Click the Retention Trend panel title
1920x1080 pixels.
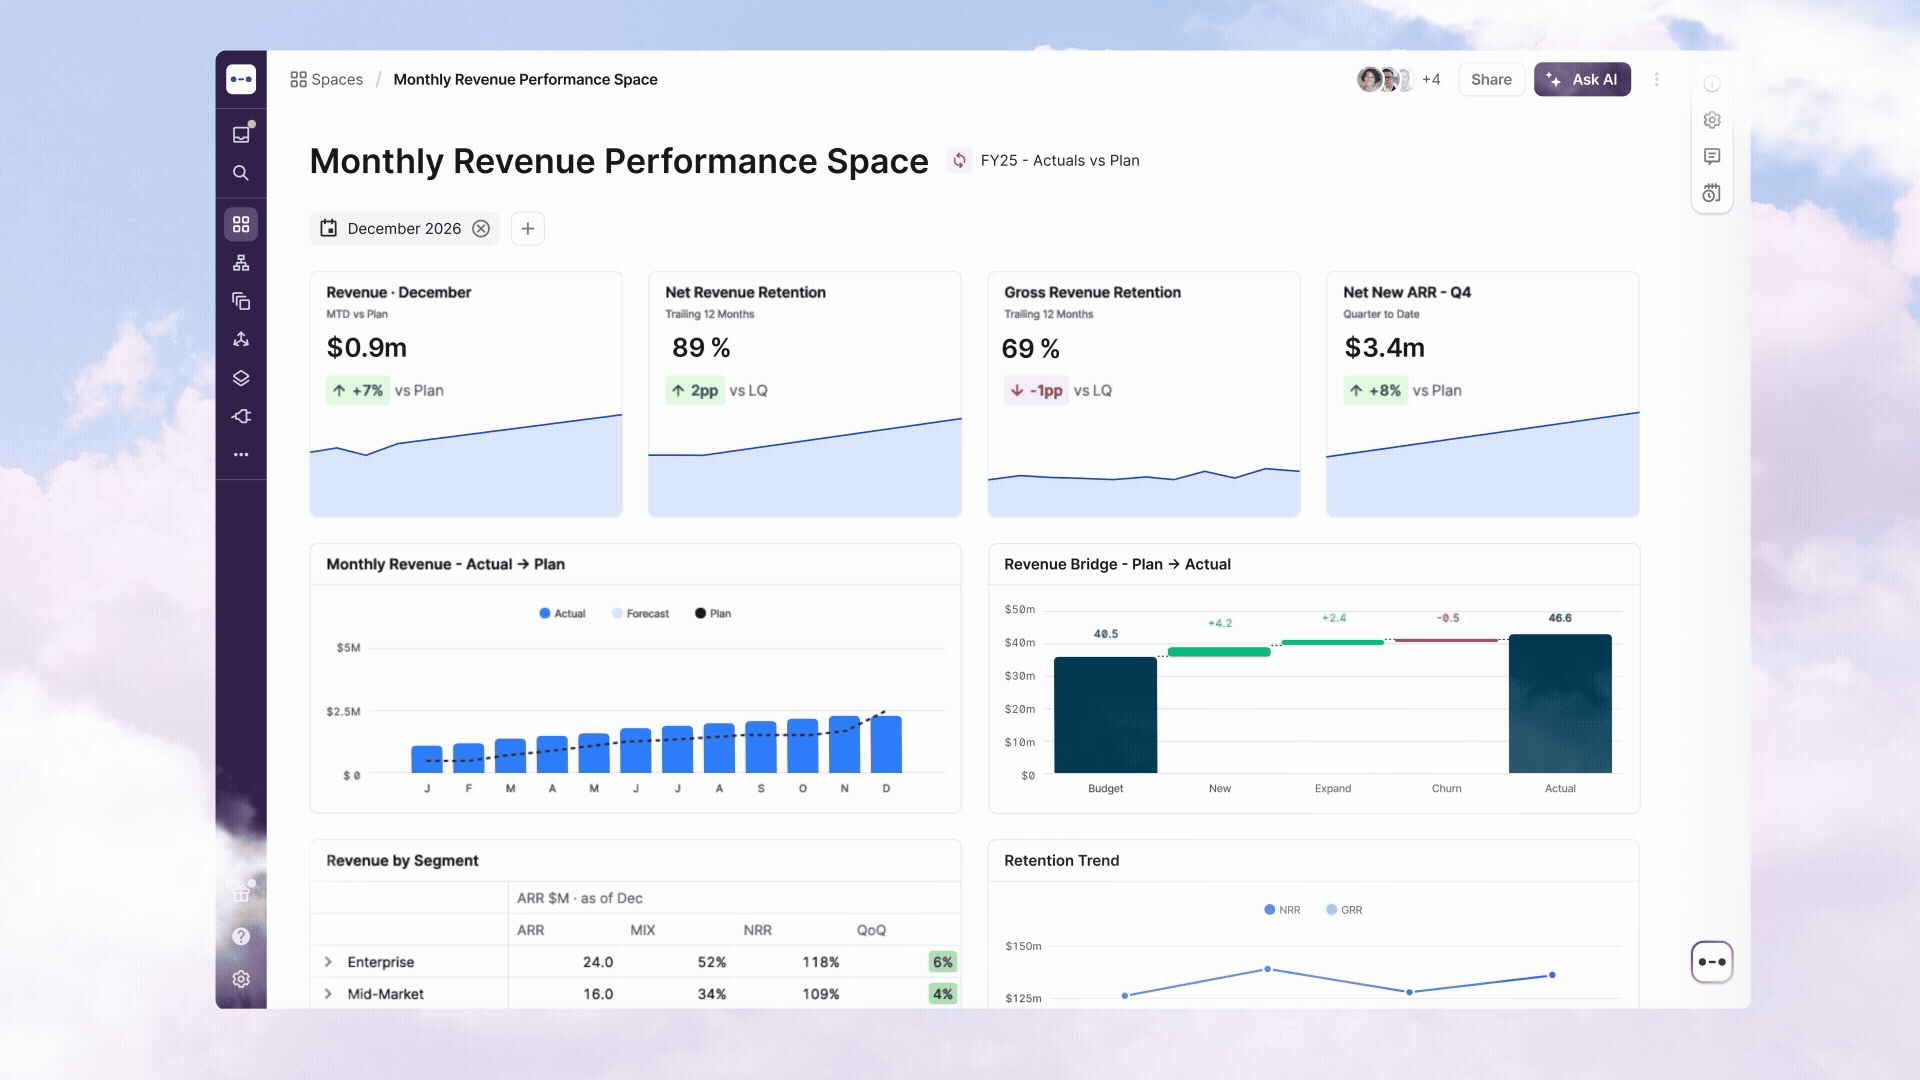click(x=1062, y=860)
